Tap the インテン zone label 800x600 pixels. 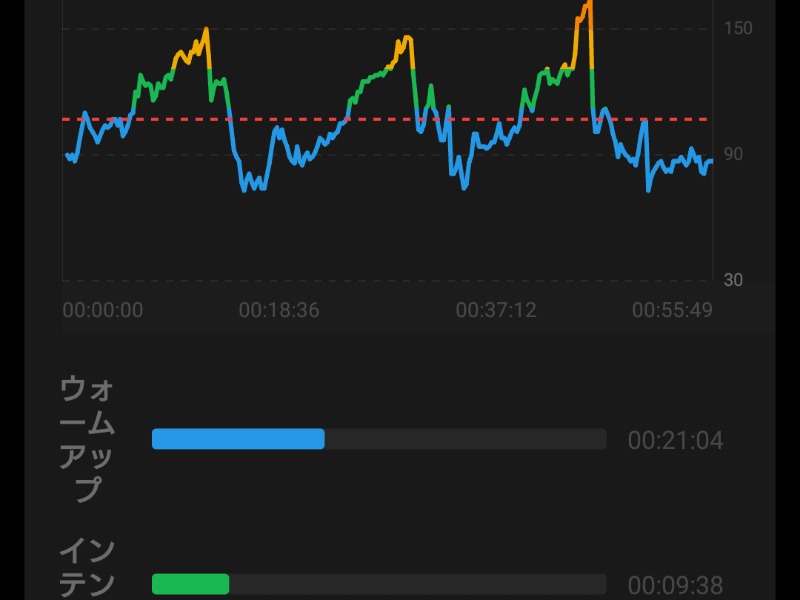pos(88,567)
